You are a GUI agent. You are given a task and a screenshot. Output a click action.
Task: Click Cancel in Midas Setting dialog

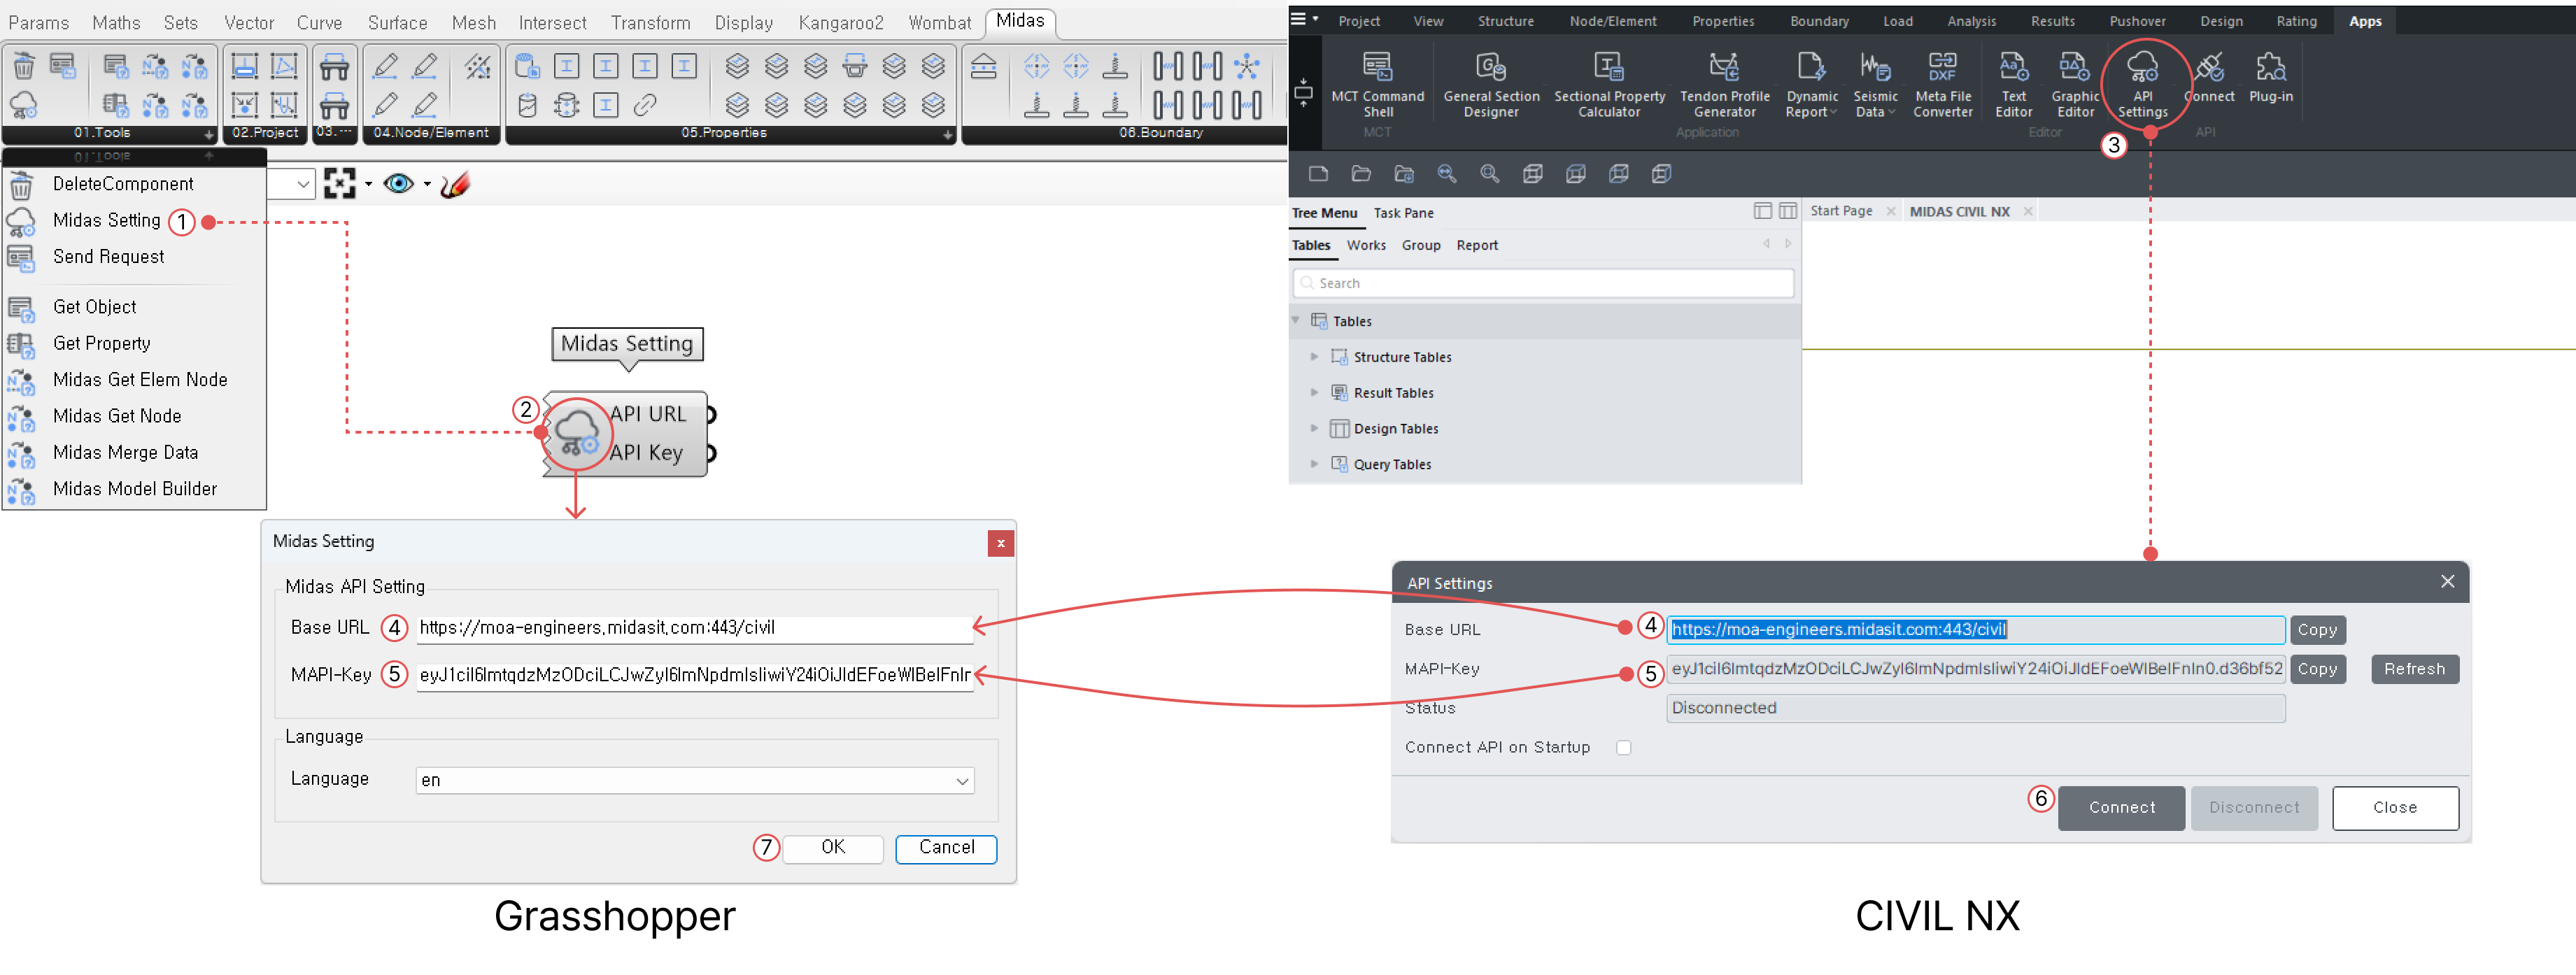tap(946, 848)
